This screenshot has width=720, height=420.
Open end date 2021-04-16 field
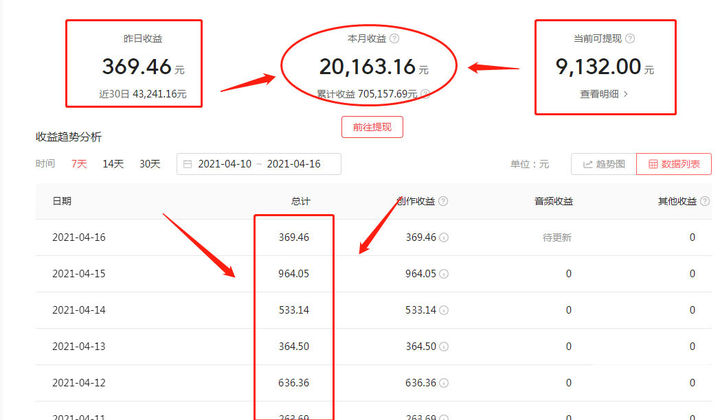[294, 164]
